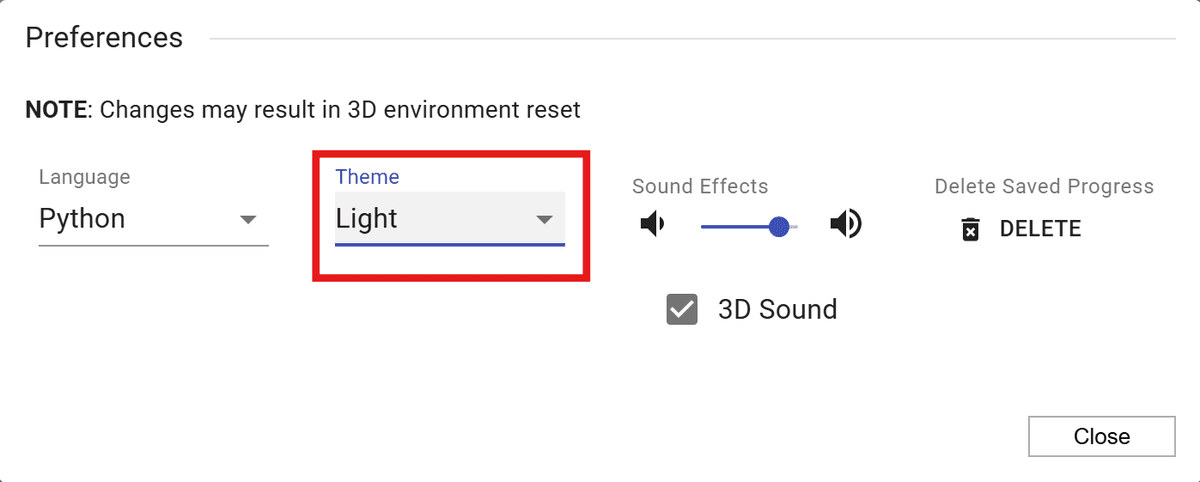Click the DELETE text button
The image size is (1200, 482).
1040,229
